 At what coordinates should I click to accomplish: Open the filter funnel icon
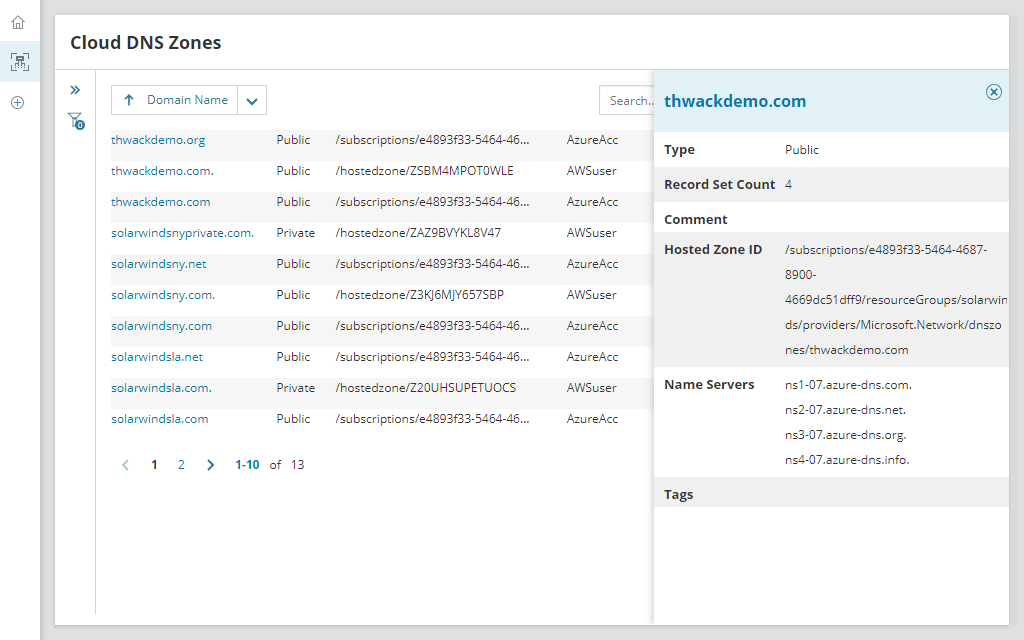75,119
